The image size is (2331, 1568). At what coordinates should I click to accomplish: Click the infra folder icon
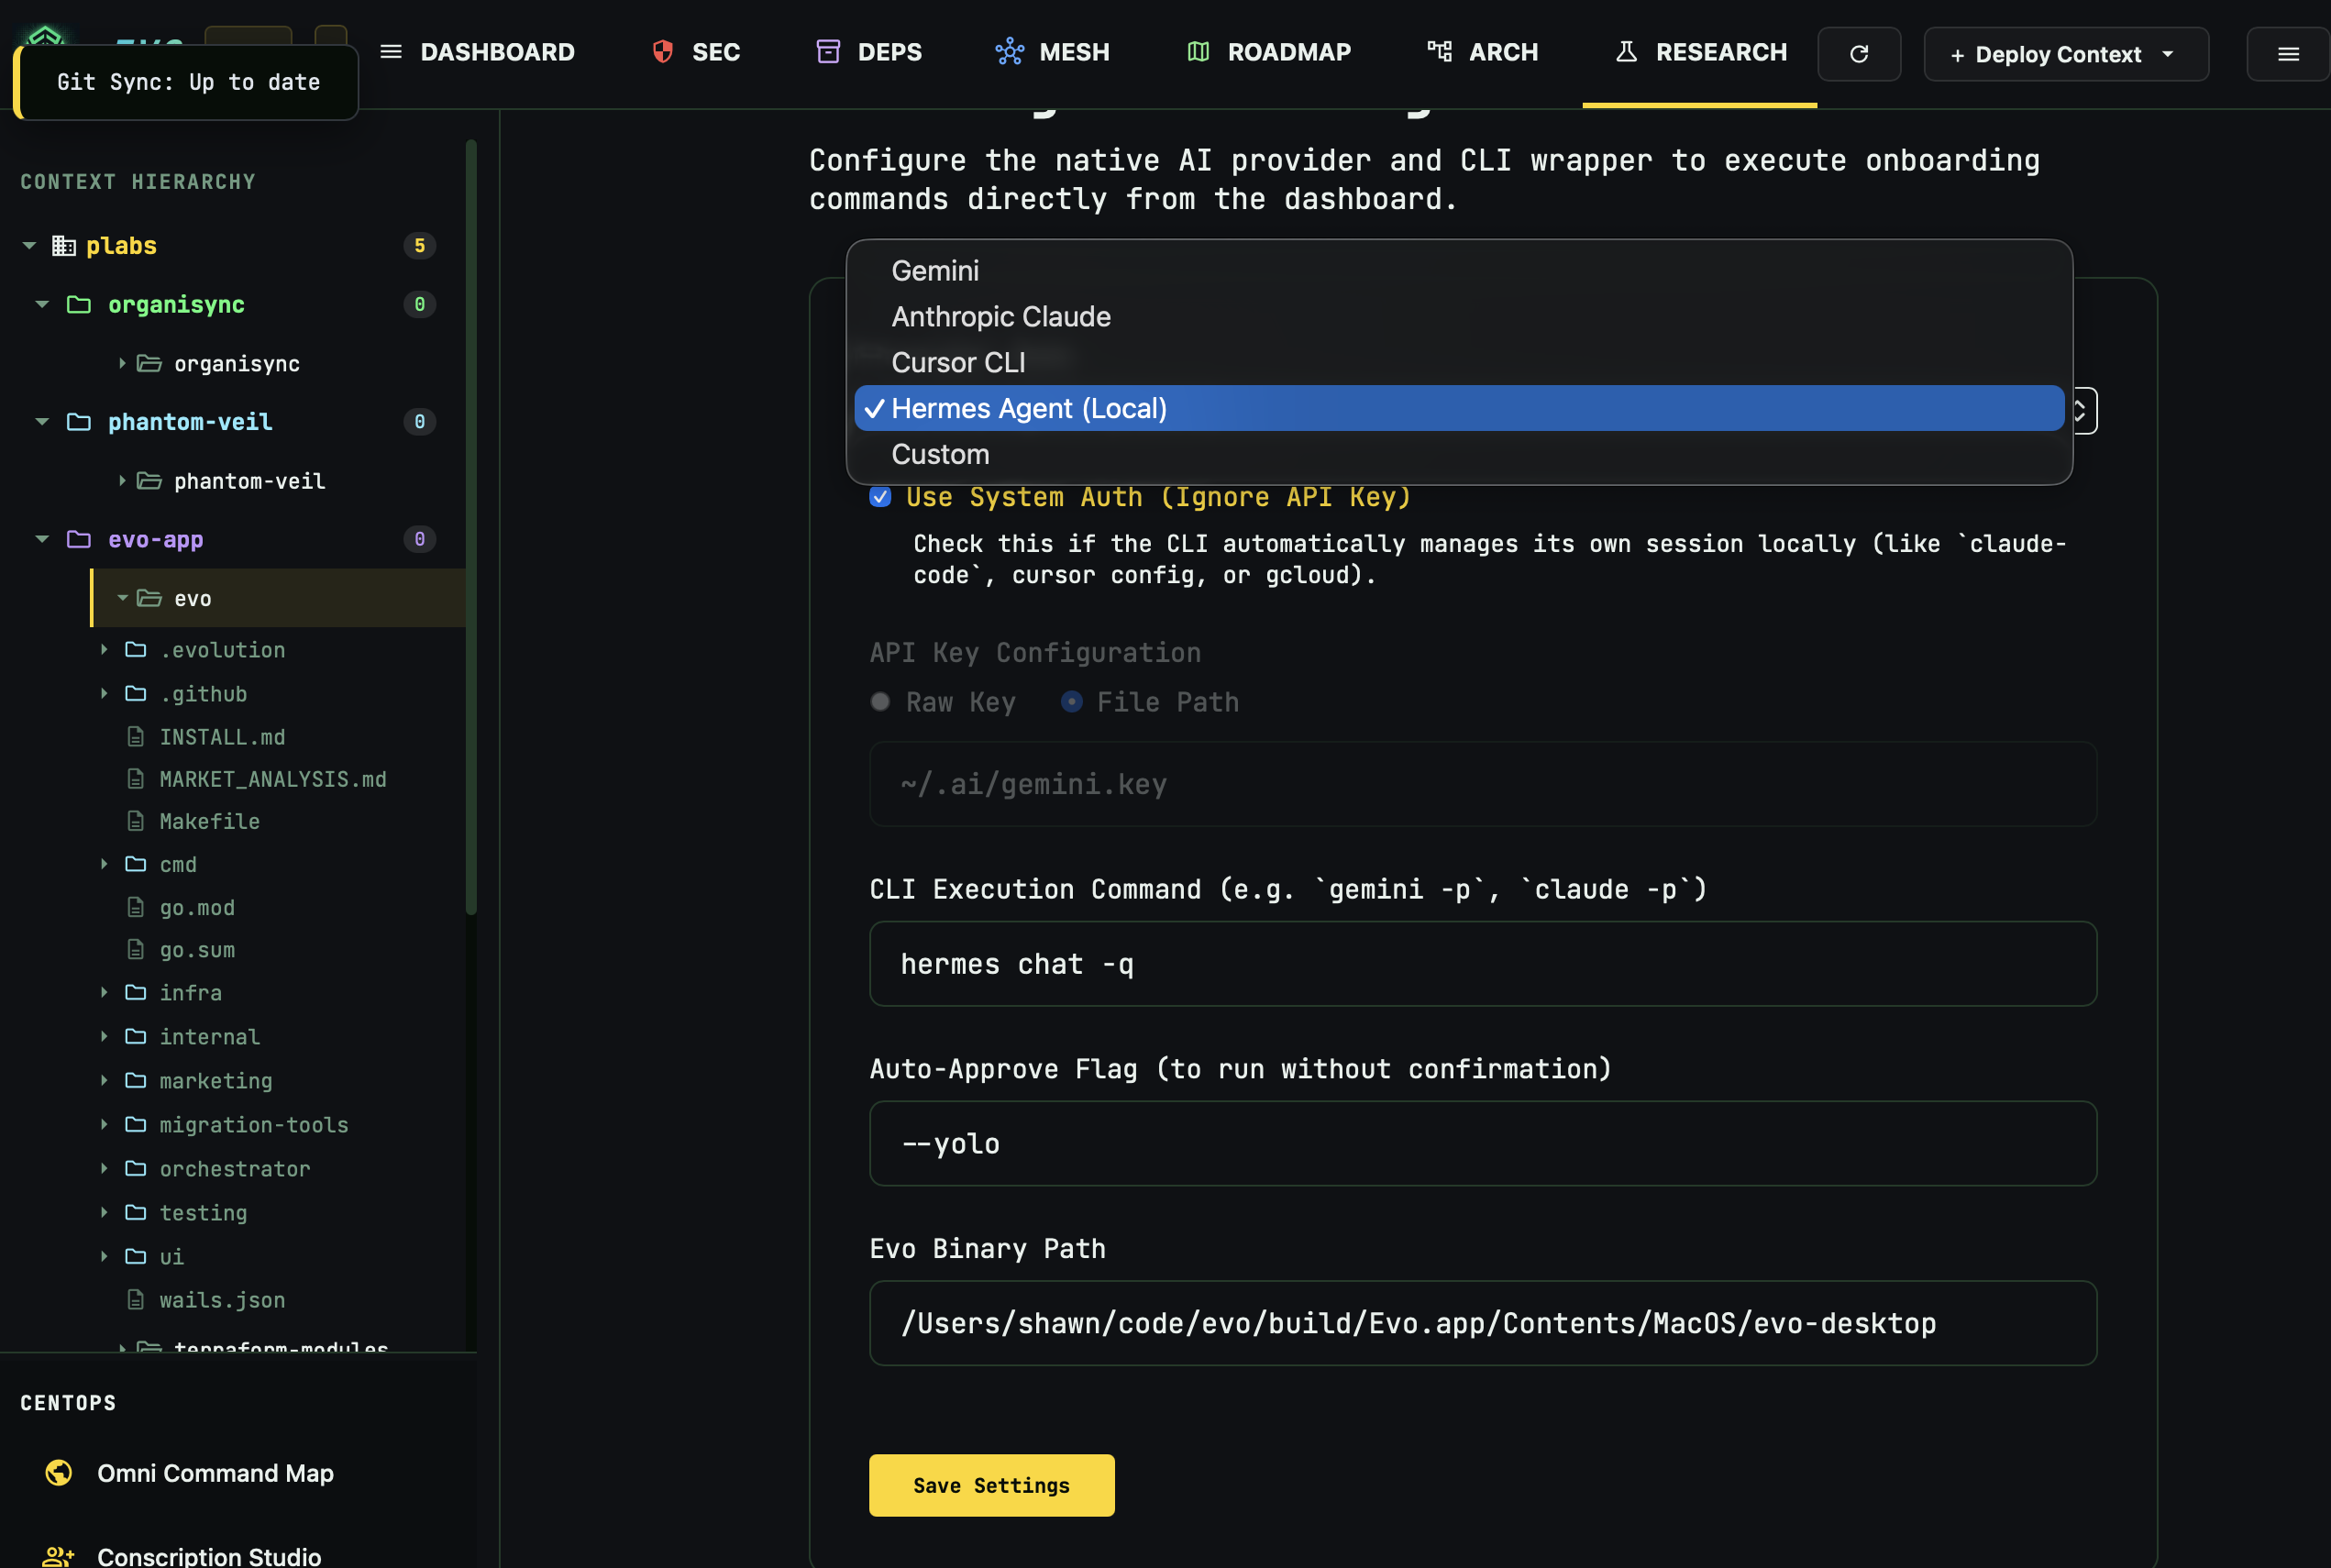pos(136,993)
